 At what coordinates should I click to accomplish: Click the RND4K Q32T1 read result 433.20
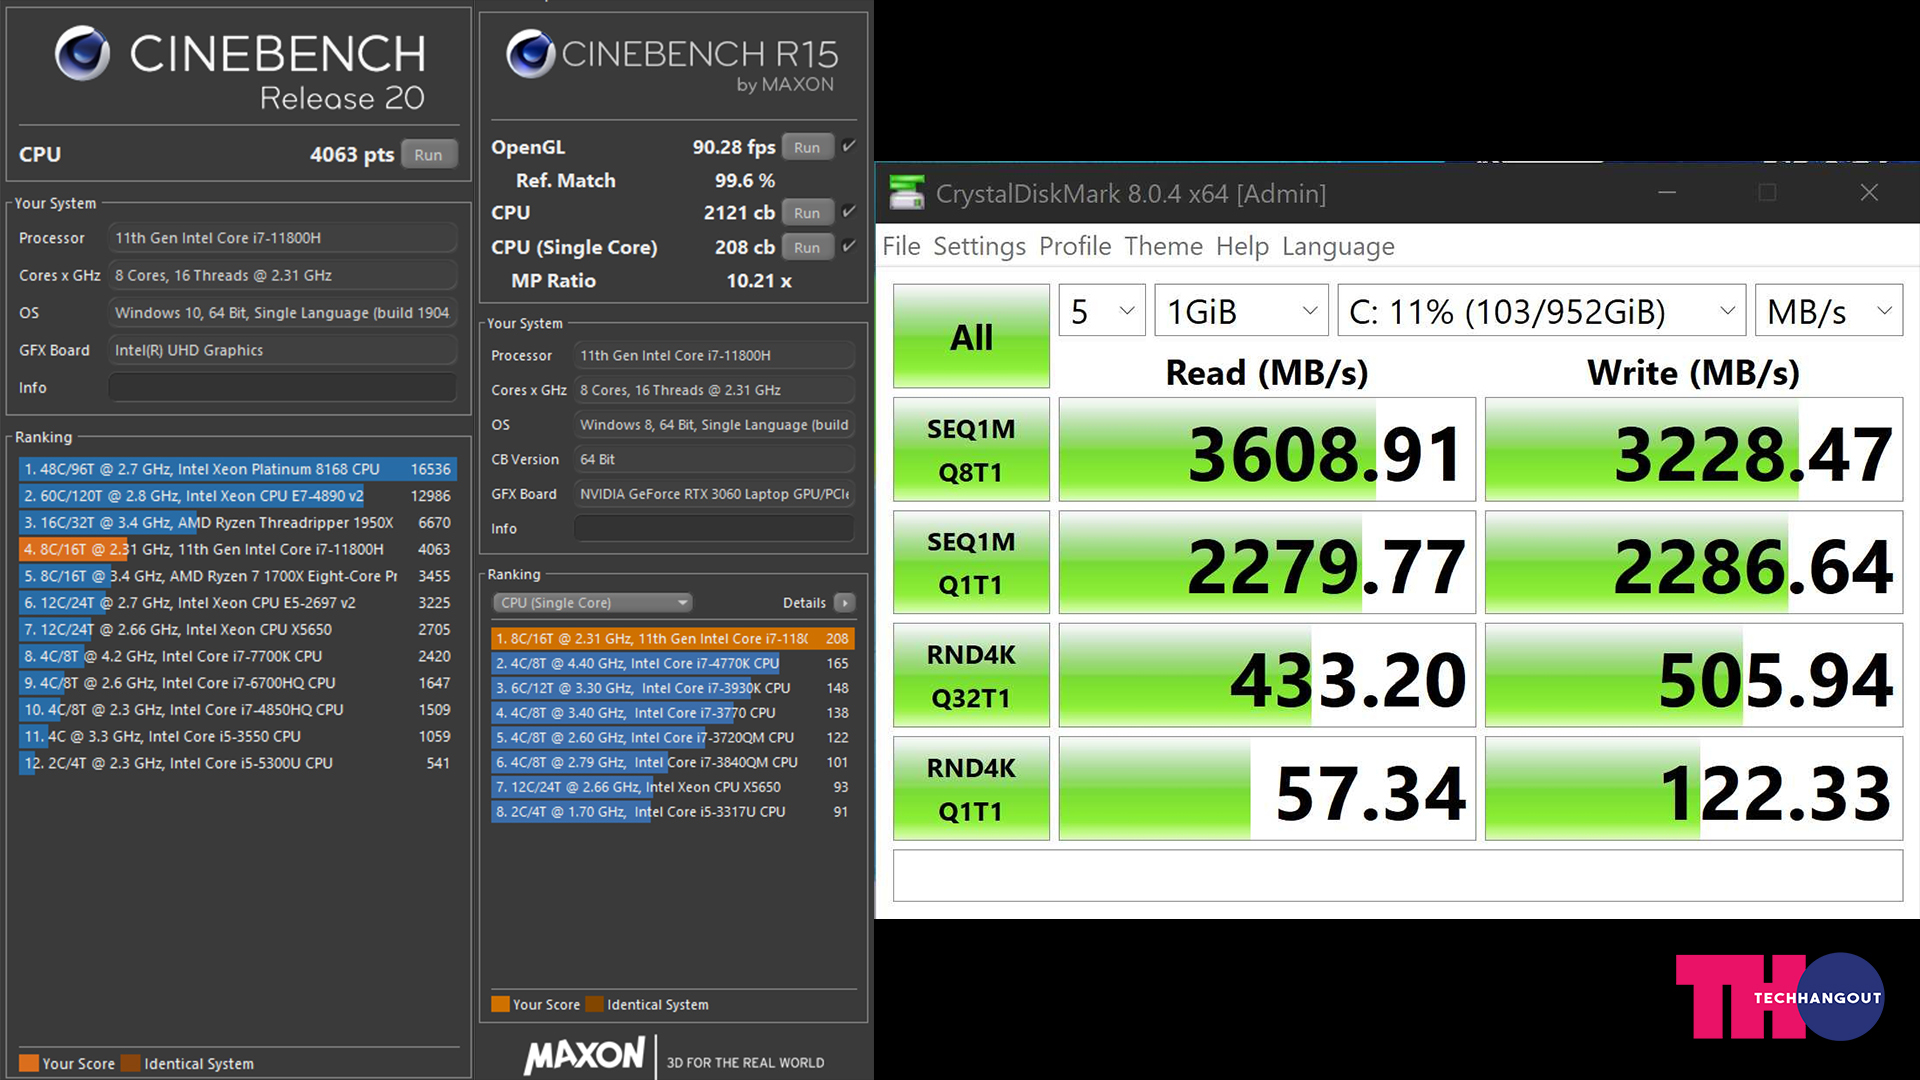click(1267, 676)
